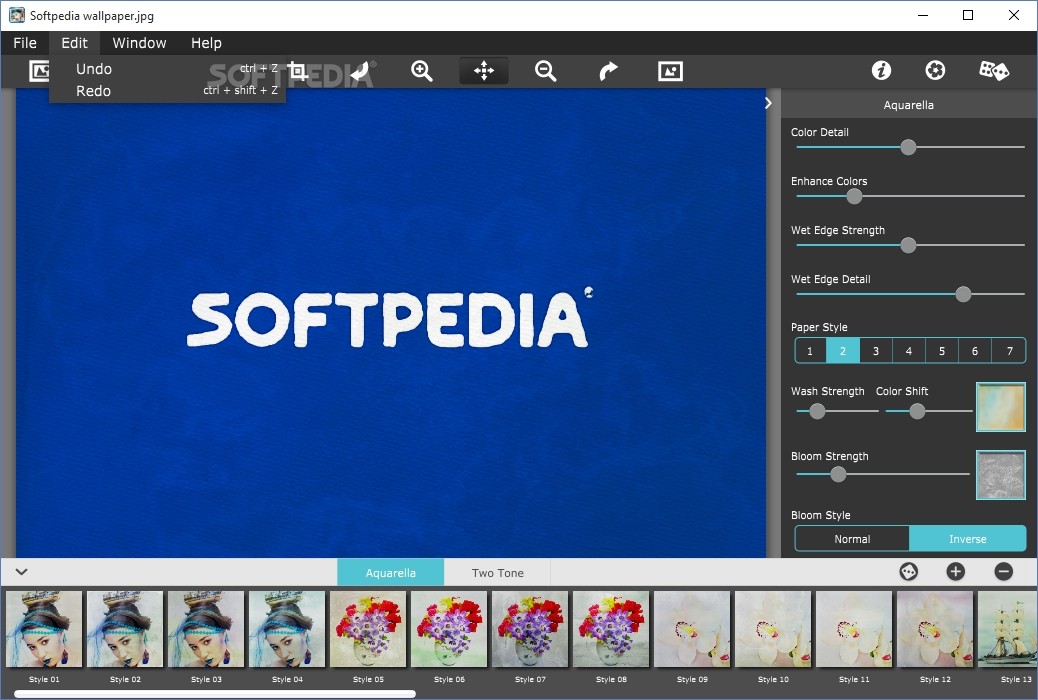Click the Bloom Strength slider handle
Viewport: 1038px width, 700px height.
pyautogui.click(x=838, y=474)
